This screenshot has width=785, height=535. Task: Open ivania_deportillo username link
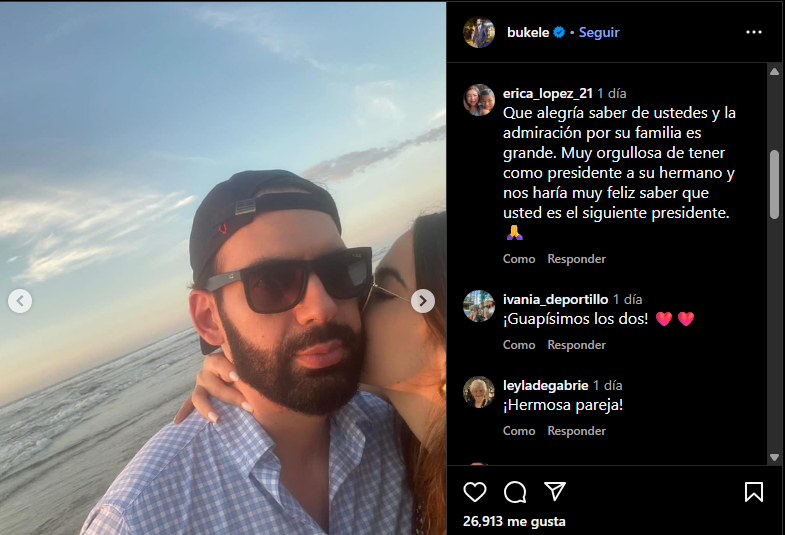555,299
